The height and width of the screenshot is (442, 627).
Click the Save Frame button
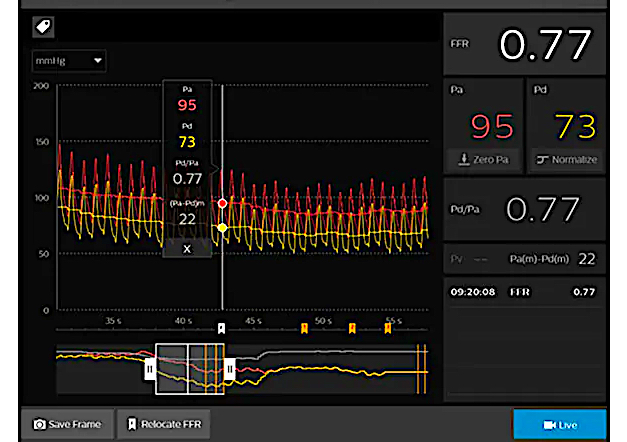(68, 425)
